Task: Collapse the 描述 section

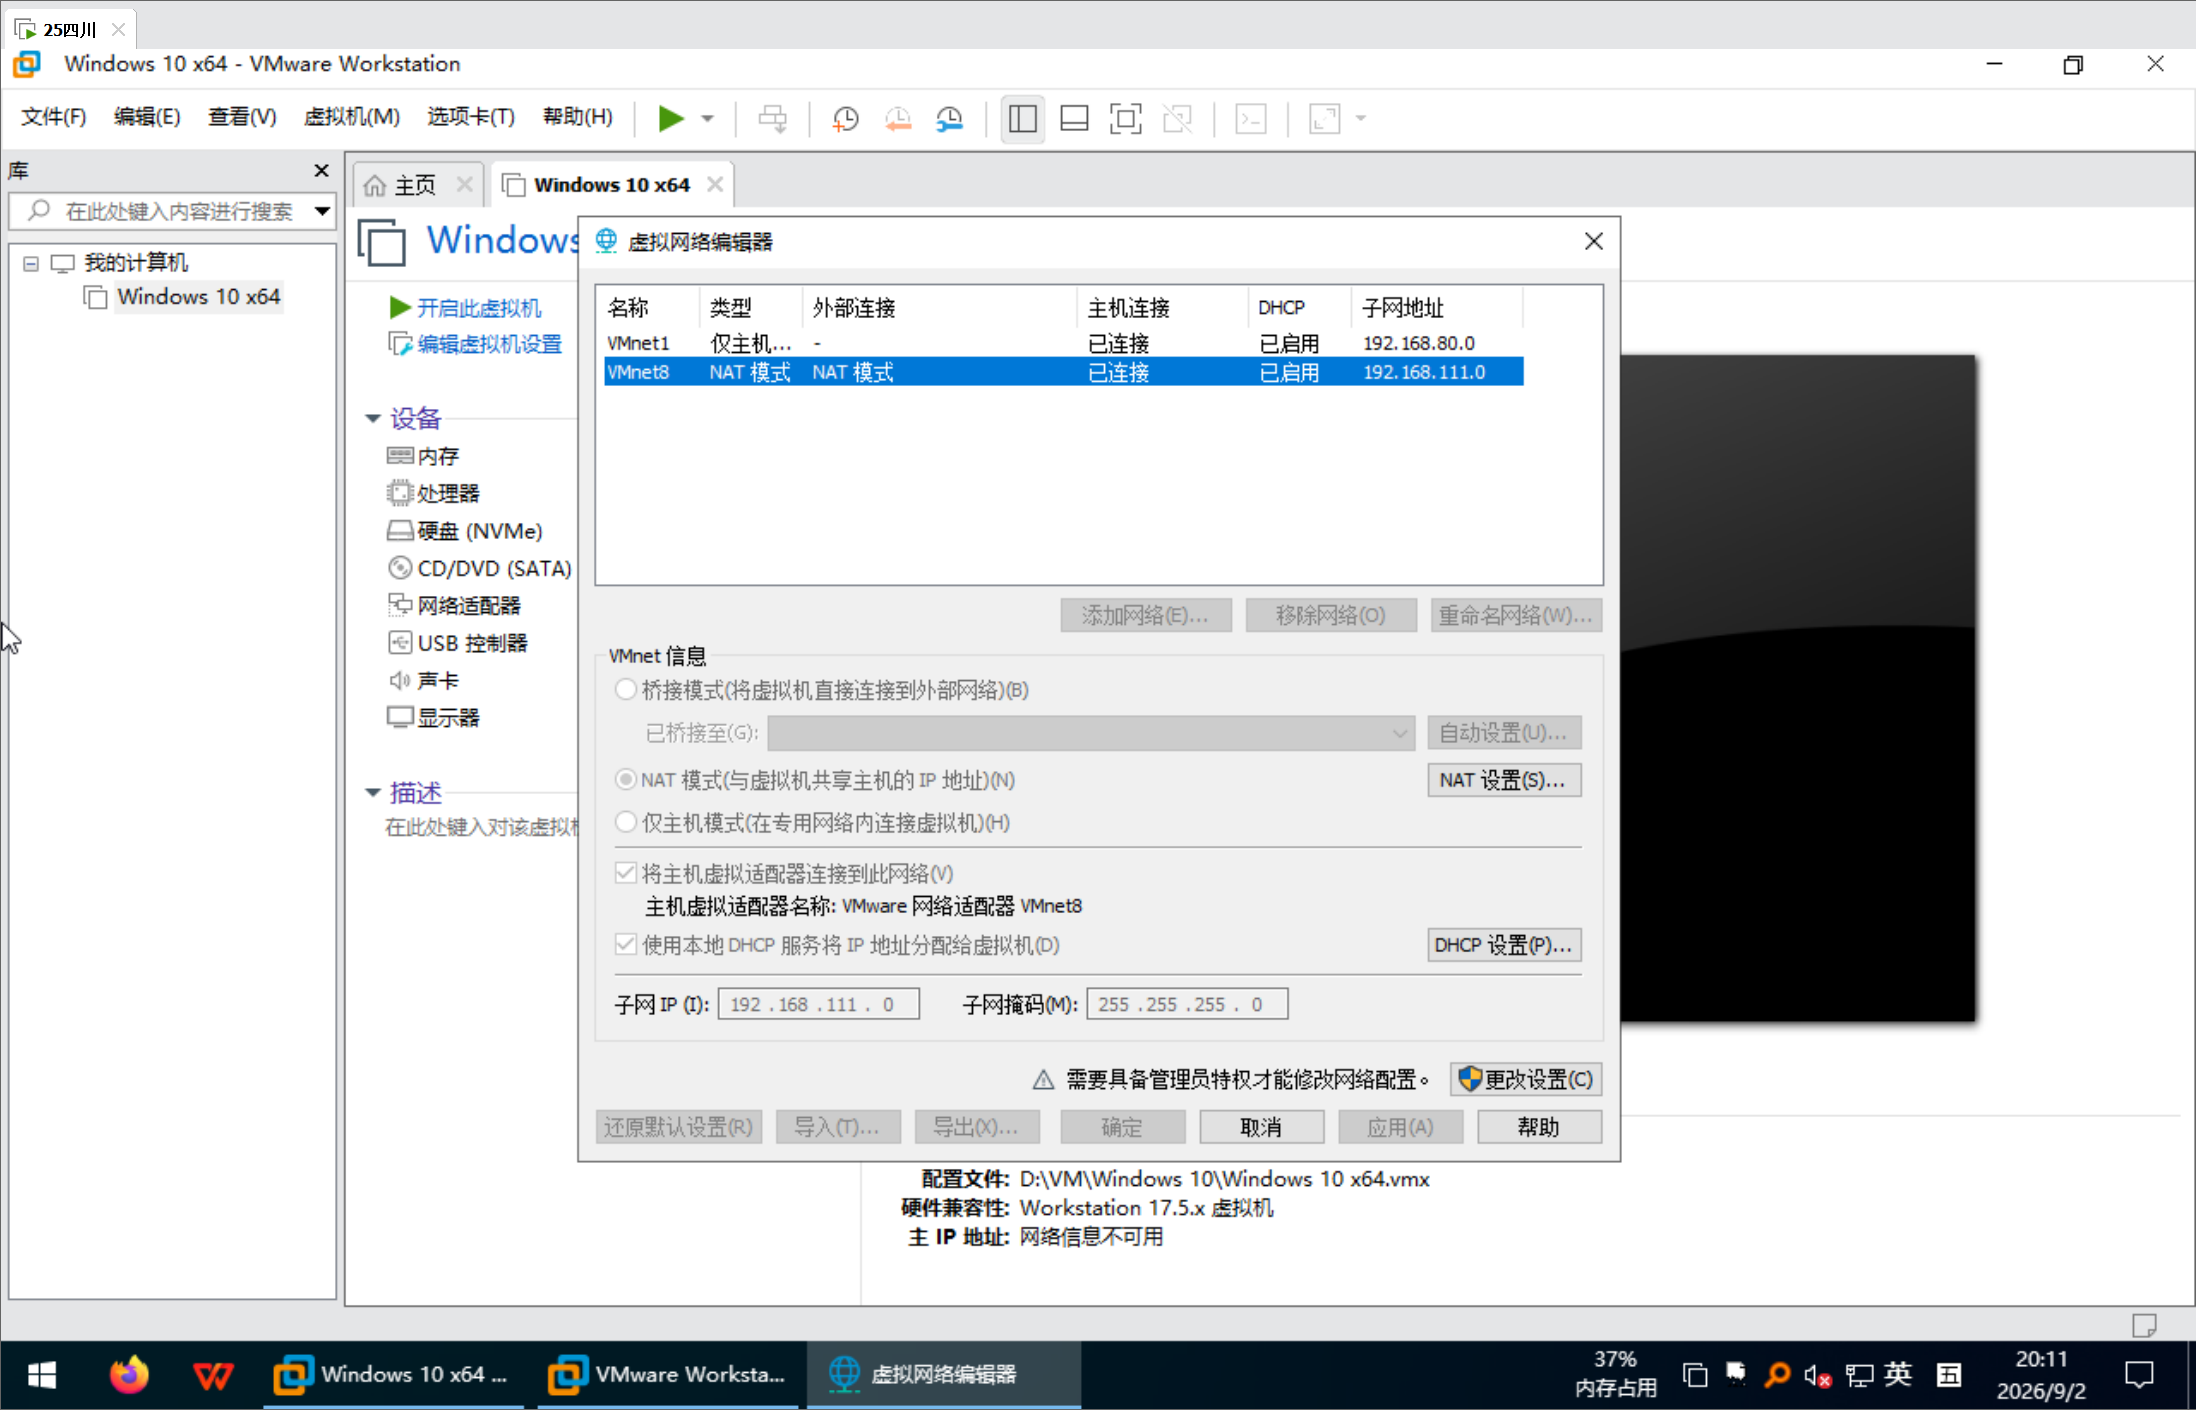Action: pos(373,793)
